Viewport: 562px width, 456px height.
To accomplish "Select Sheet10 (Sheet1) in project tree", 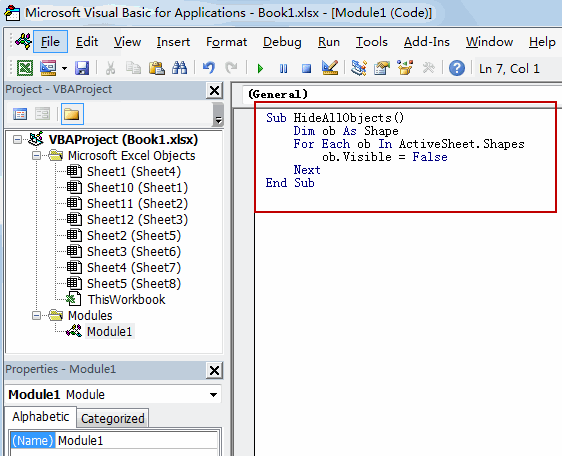I will (x=137, y=188).
